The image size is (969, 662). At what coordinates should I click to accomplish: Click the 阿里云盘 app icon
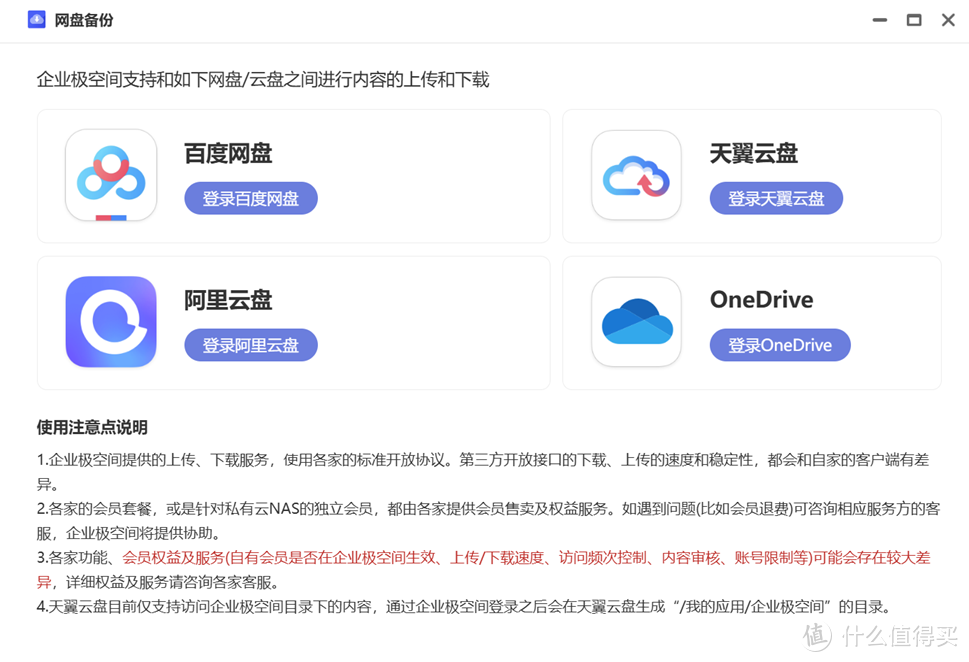coord(110,322)
